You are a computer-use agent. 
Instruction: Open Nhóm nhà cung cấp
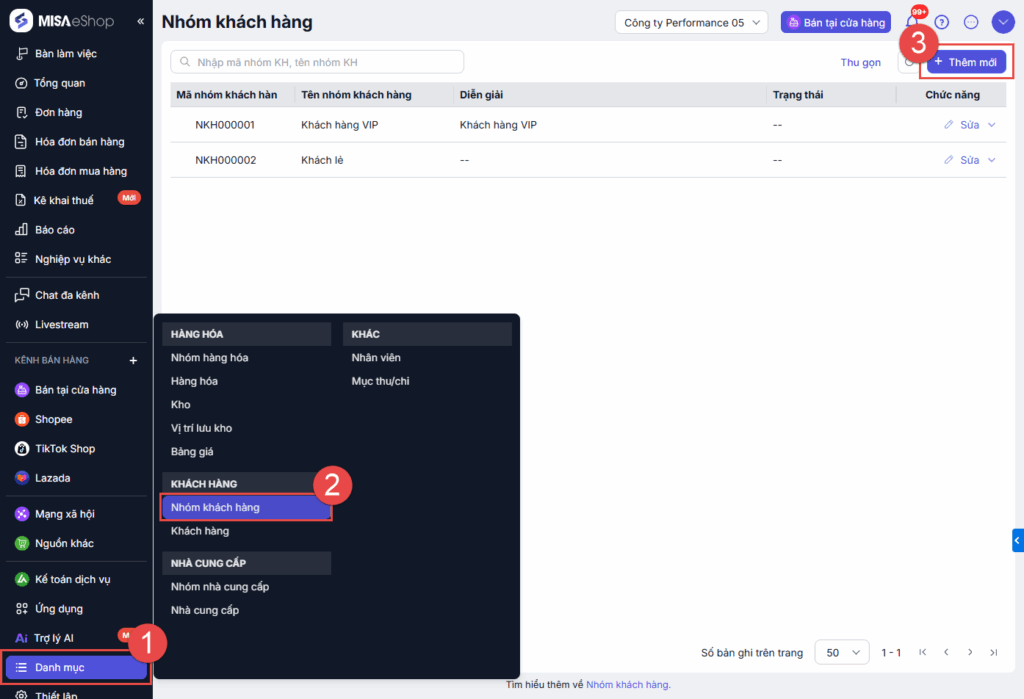[220, 587]
